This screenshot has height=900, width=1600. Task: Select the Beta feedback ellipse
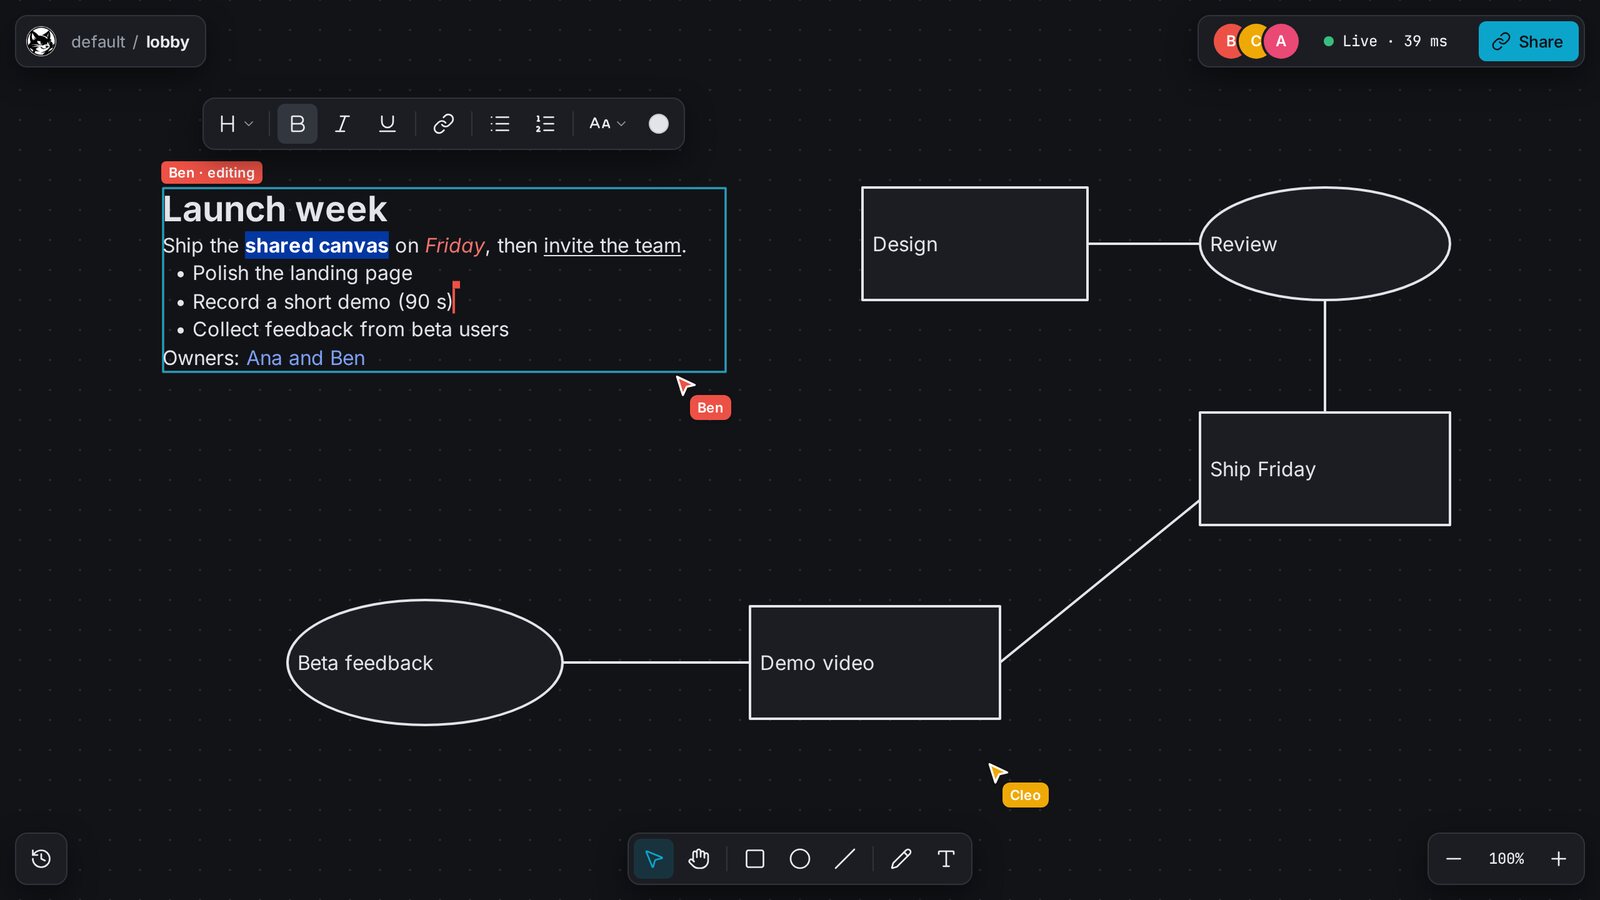point(425,662)
